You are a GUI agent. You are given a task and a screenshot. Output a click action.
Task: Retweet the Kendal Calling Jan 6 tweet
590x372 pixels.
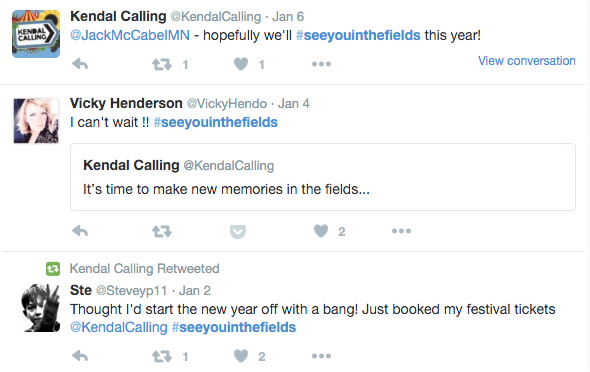[x=162, y=65]
